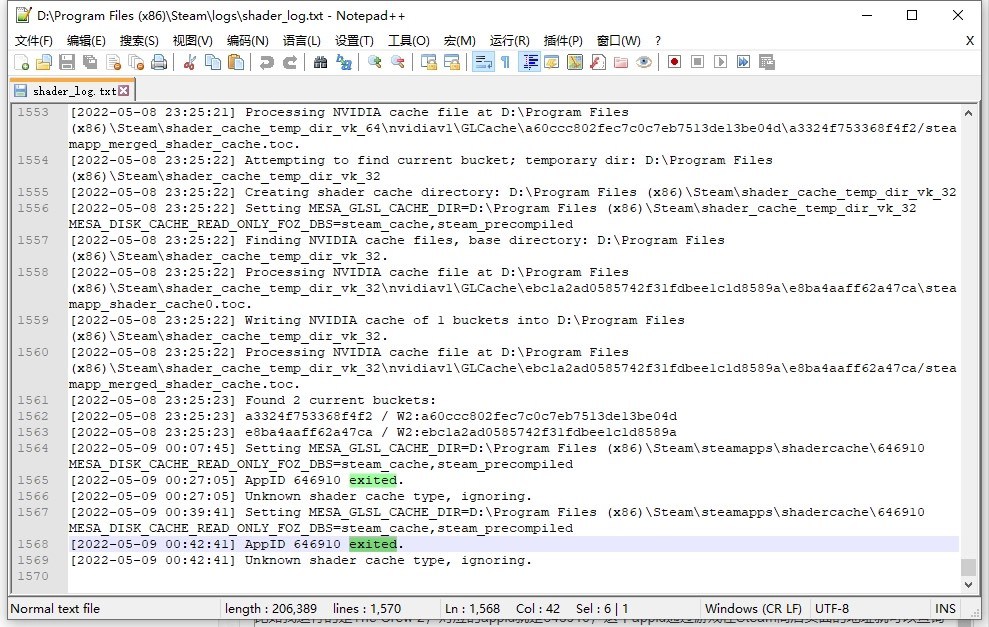The height and width of the screenshot is (627, 989).
Task: Zoom in on the text
Action: (x=375, y=62)
